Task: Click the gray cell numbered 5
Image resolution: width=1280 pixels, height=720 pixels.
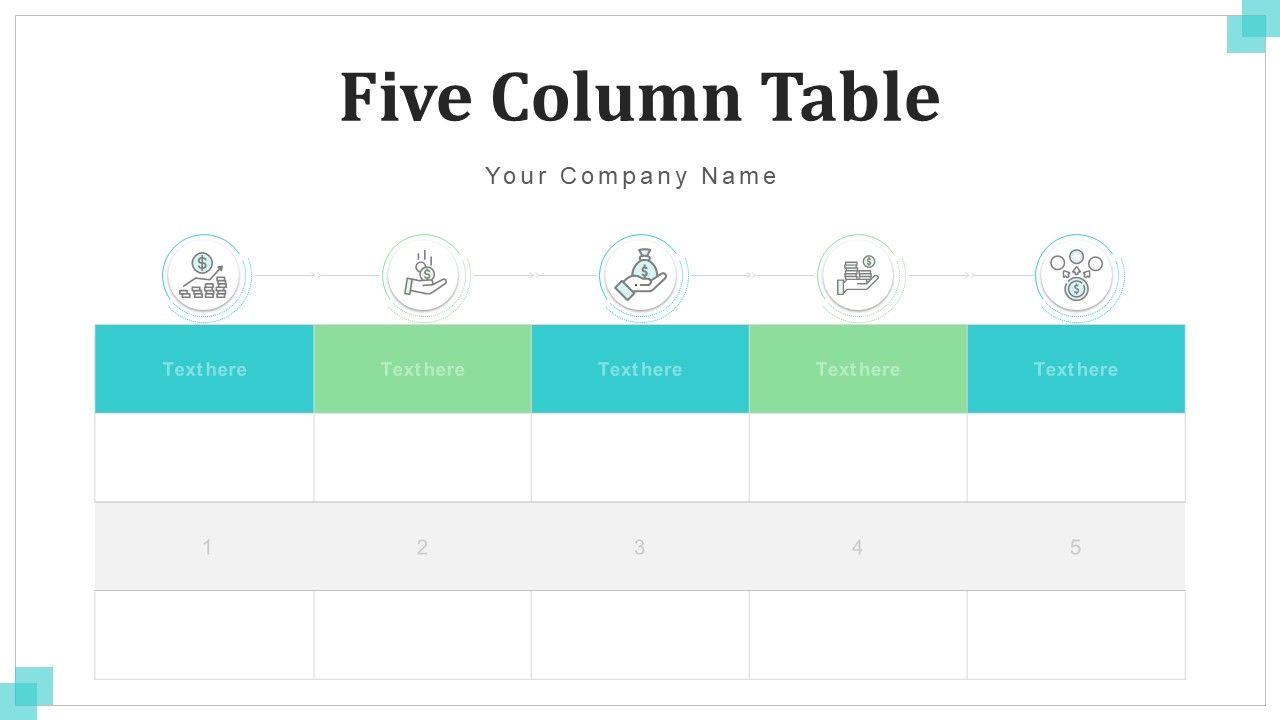Action: pos(1075,547)
